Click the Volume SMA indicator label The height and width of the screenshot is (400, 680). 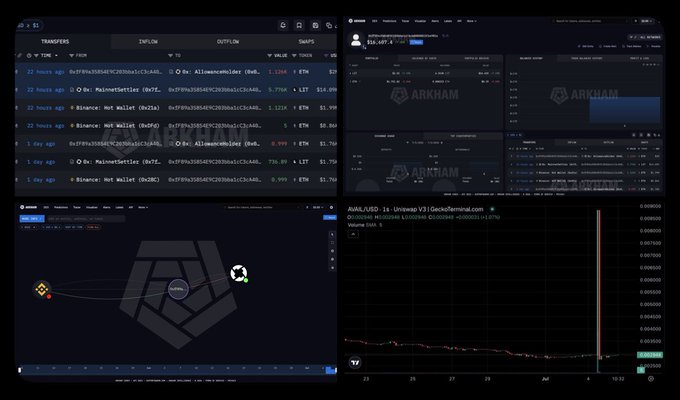click(364, 225)
